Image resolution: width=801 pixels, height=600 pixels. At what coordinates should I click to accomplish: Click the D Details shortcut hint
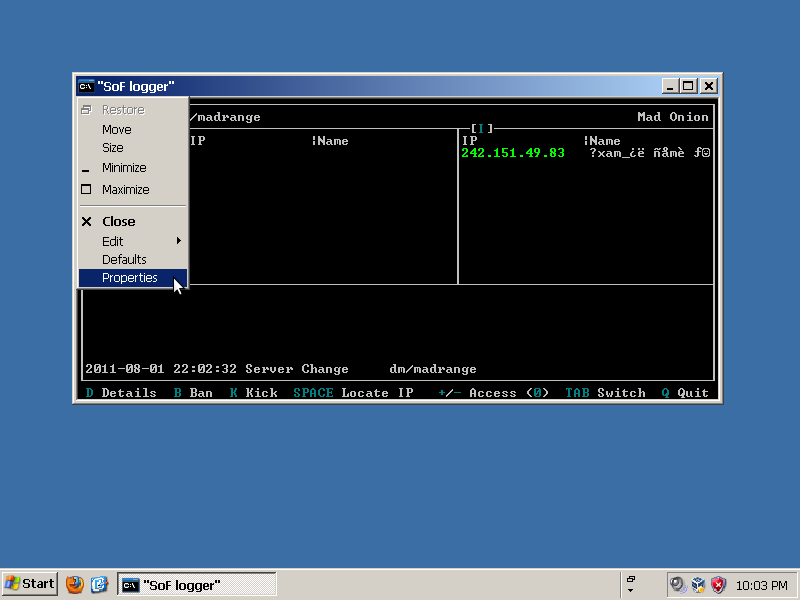pos(121,393)
